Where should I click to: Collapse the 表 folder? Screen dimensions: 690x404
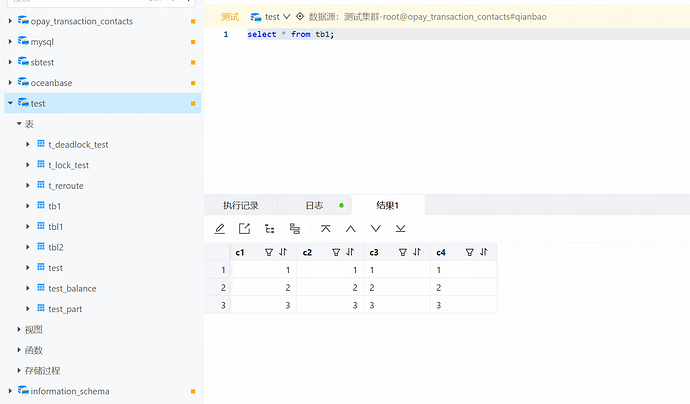(19, 124)
